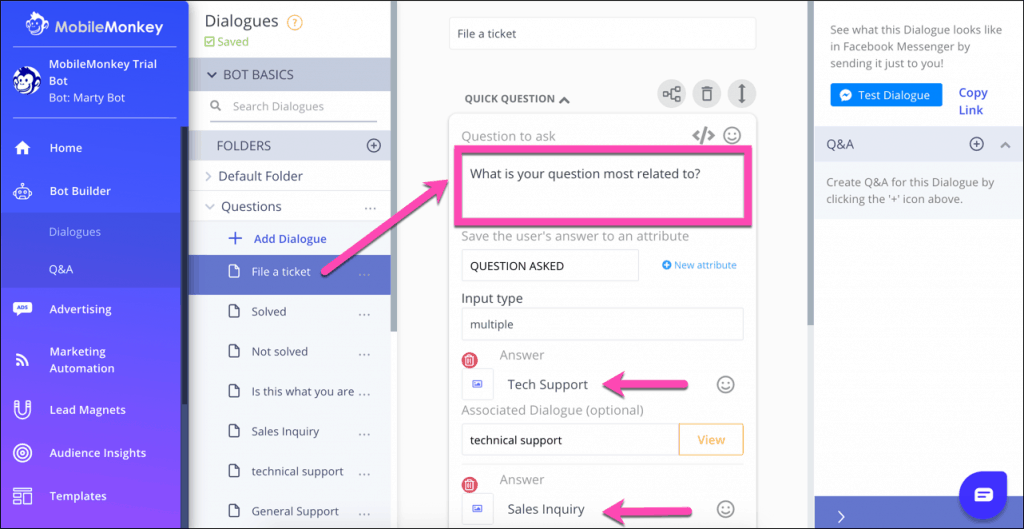
Task: Open emoji picker for Tech Support answer
Action: (726, 385)
